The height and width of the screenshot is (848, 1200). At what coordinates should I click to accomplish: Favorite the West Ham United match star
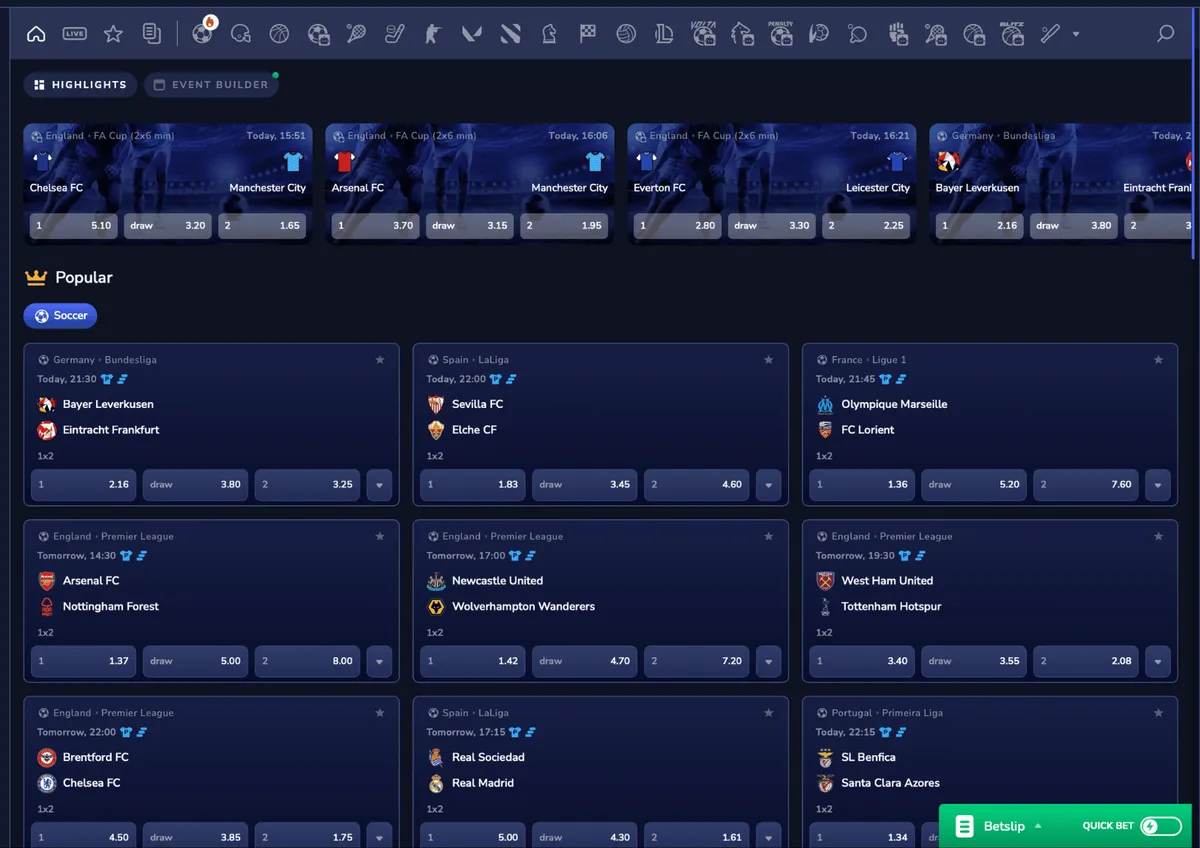pyautogui.click(x=1158, y=536)
